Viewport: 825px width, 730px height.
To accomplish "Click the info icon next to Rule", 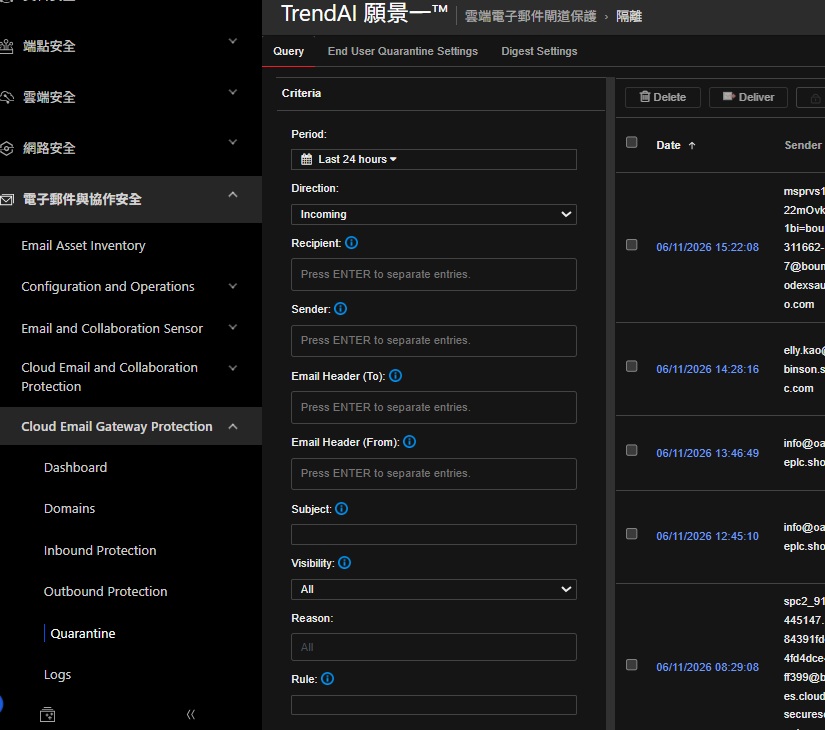I will pyautogui.click(x=327, y=679).
